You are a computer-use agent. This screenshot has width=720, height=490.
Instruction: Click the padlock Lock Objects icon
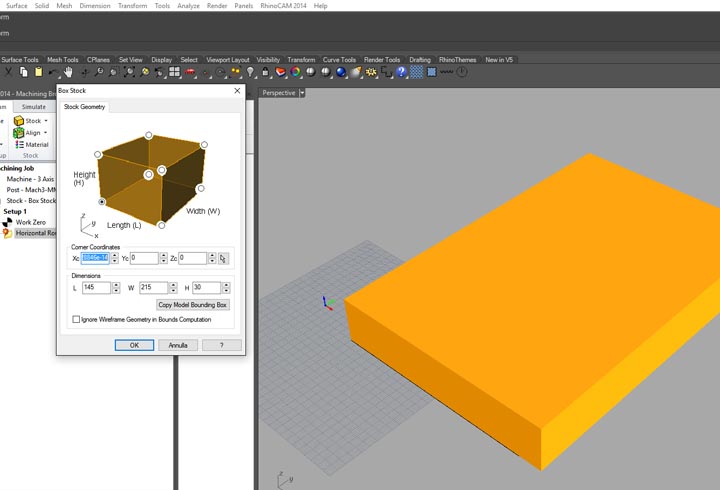pos(265,72)
